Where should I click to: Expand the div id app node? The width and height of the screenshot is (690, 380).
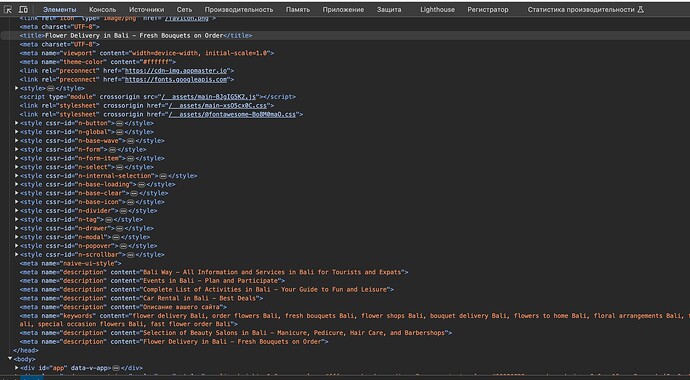[x=17, y=368]
